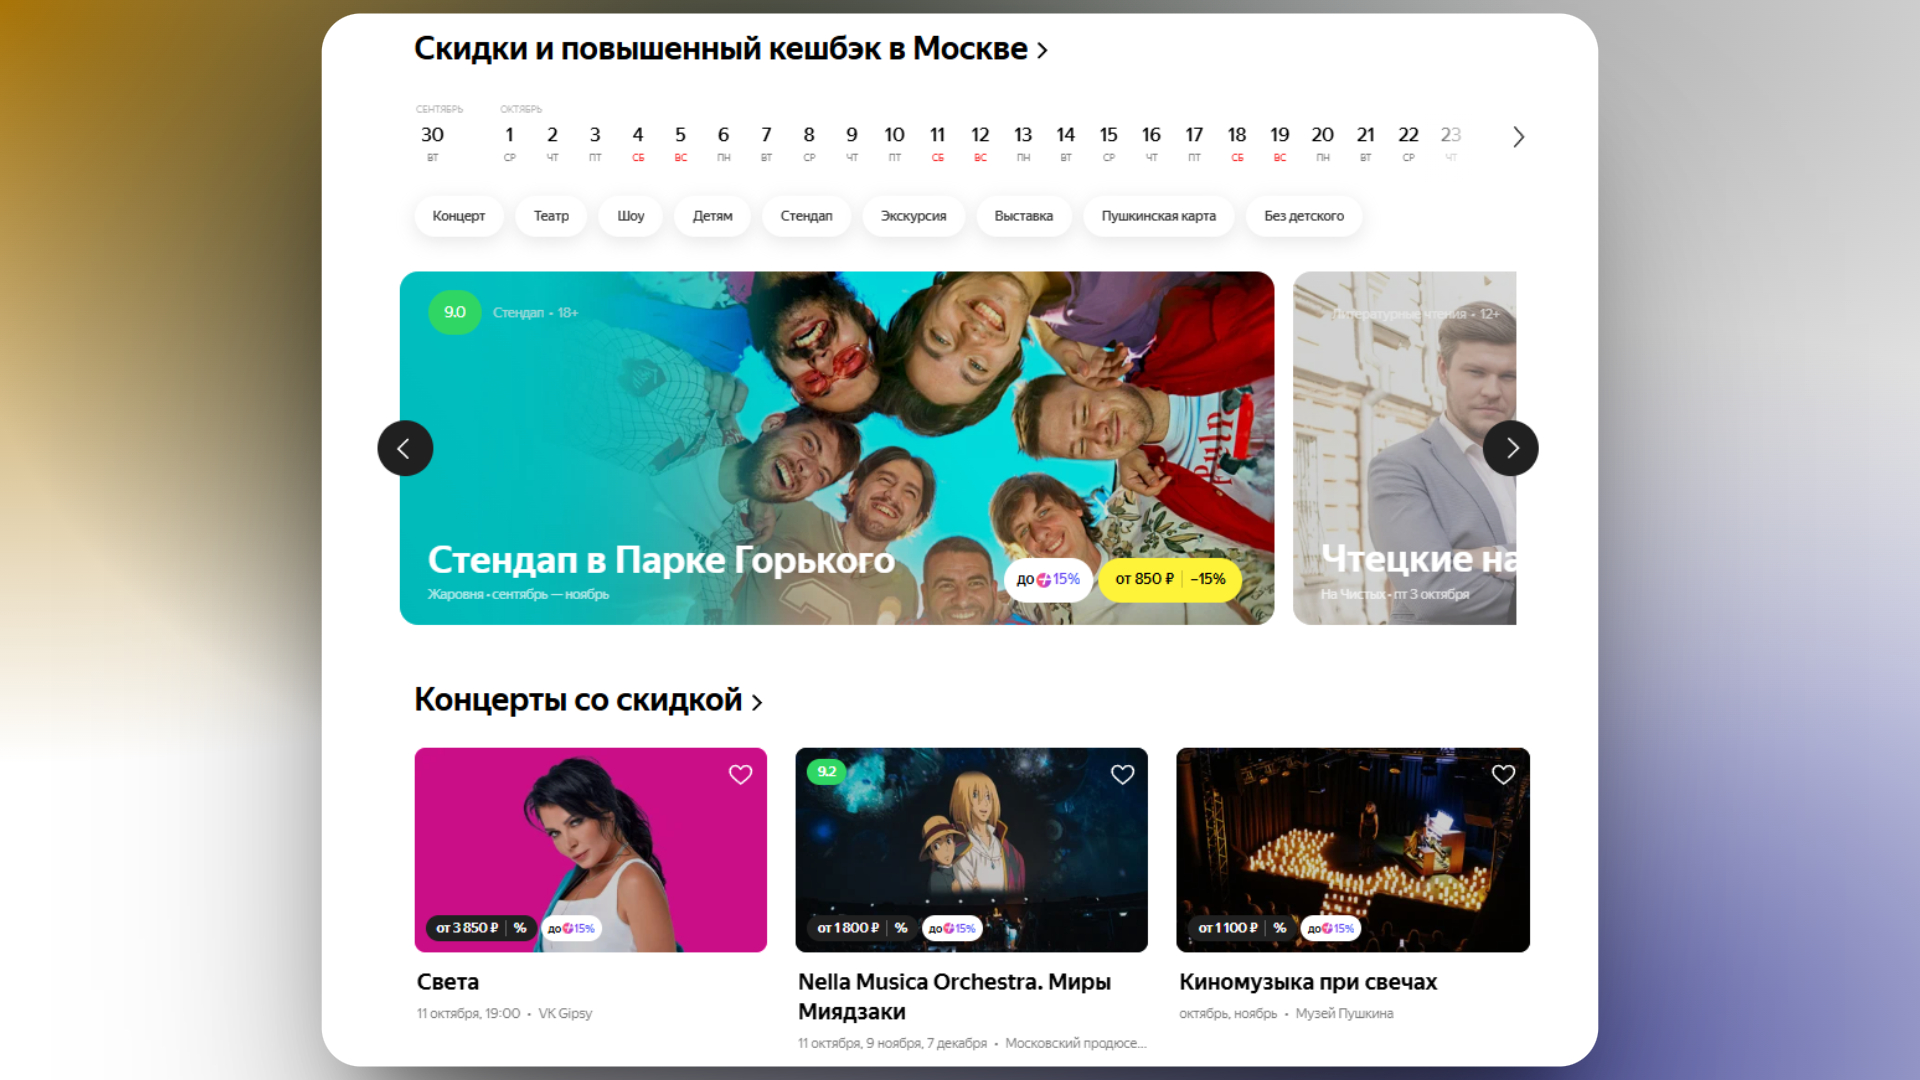Expand Скидки и повышенный кешбэк header chevron
This screenshot has height=1080, width=1920.
pos(1041,48)
